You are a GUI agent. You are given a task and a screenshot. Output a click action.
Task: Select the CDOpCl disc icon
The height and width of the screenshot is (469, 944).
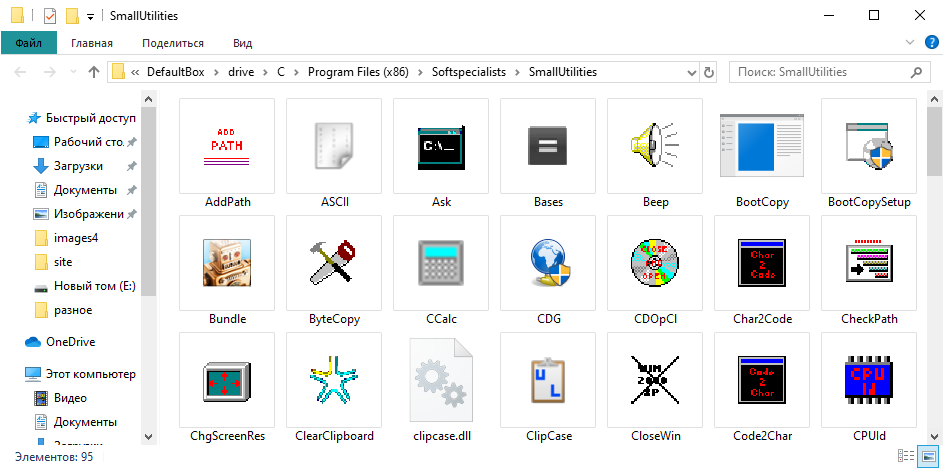click(655, 262)
